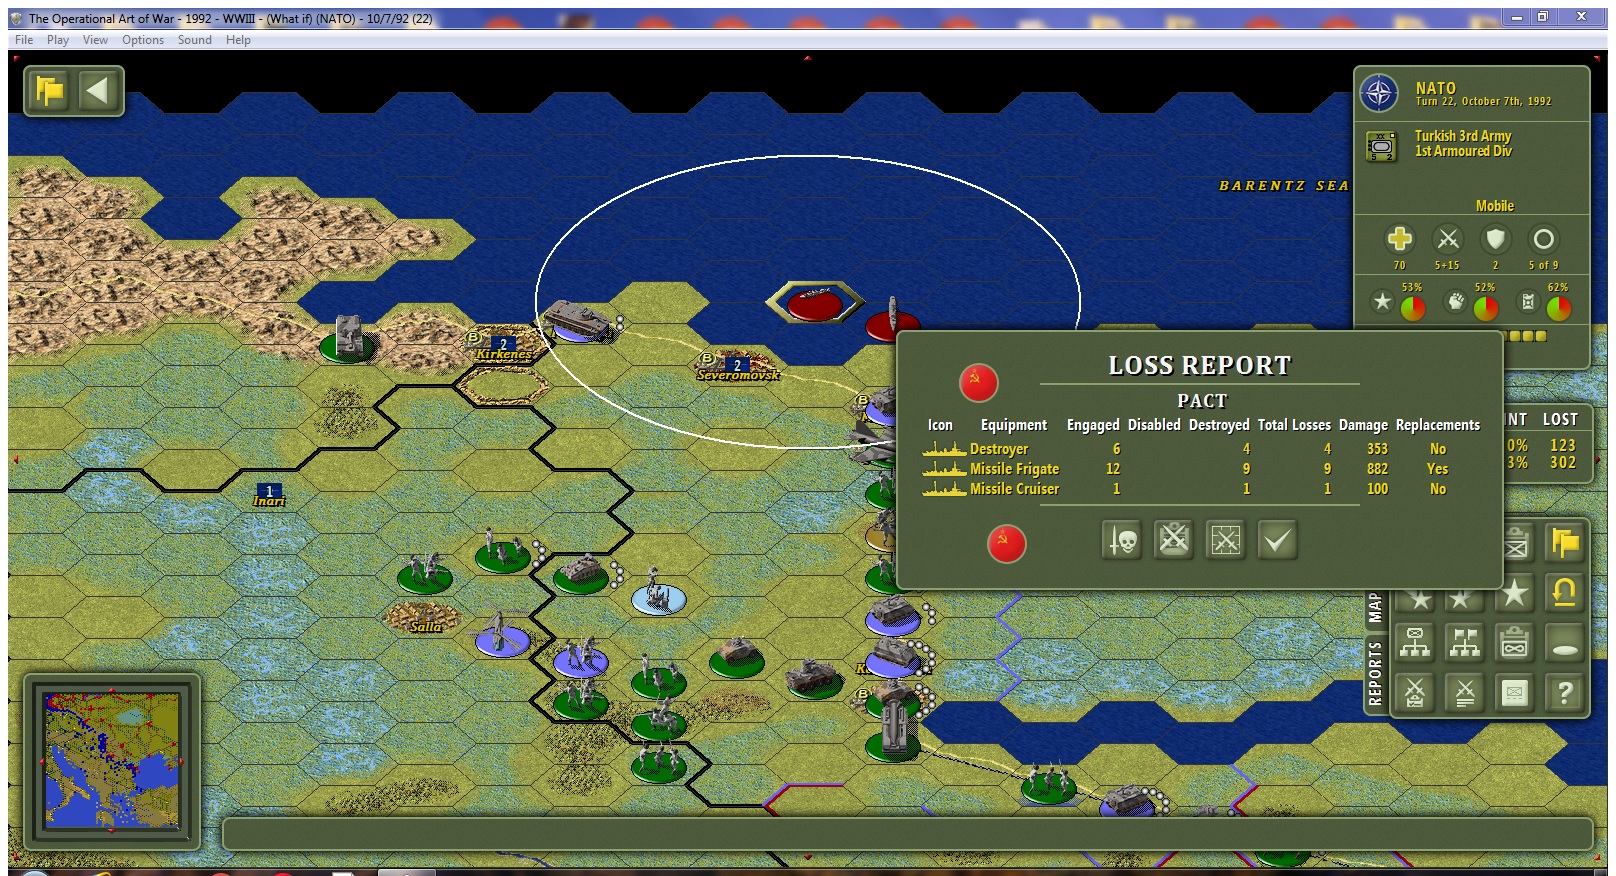Click the crossed swords attack strength icon
The image size is (1616, 876).
[1447, 239]
